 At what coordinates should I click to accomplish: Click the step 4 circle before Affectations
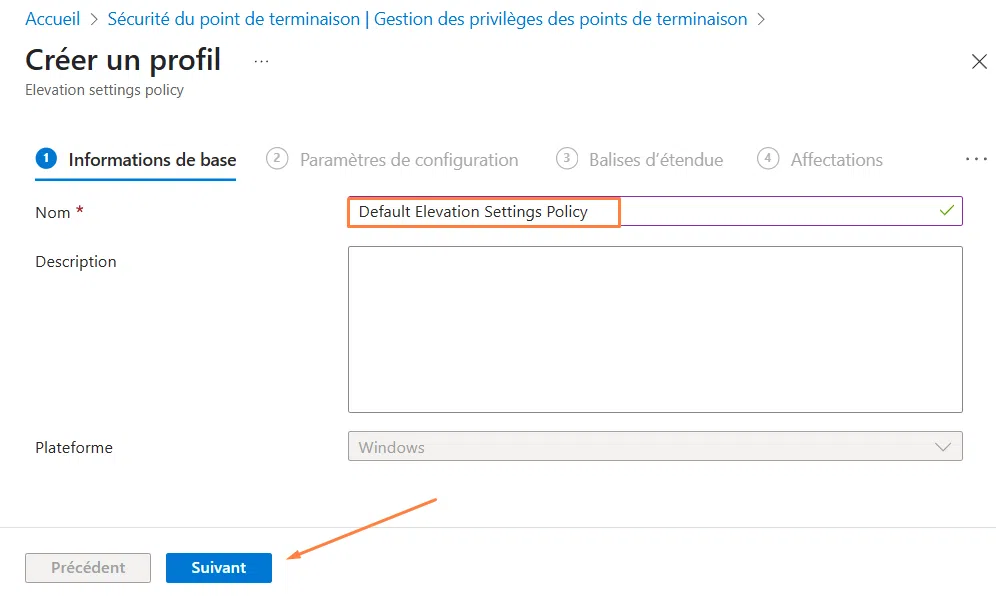tap(768, 158)
